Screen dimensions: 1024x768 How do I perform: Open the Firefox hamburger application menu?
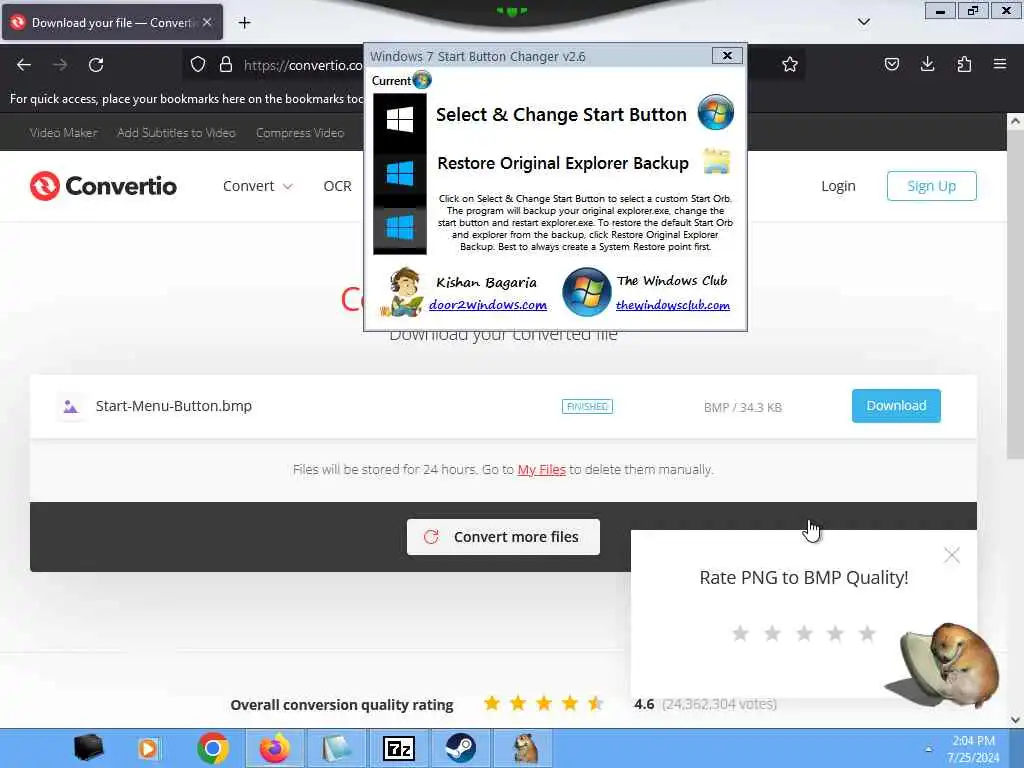coord(1000,64)
